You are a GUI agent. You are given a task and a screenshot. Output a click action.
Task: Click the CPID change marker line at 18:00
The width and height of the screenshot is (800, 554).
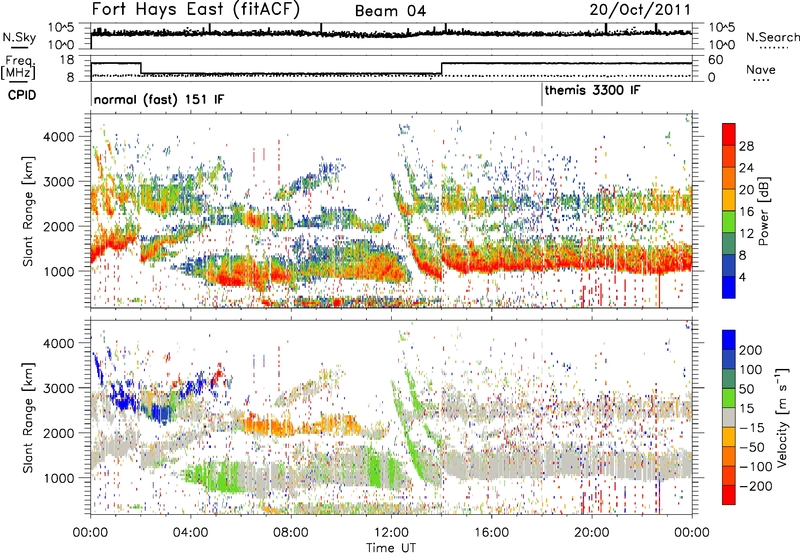542,94
